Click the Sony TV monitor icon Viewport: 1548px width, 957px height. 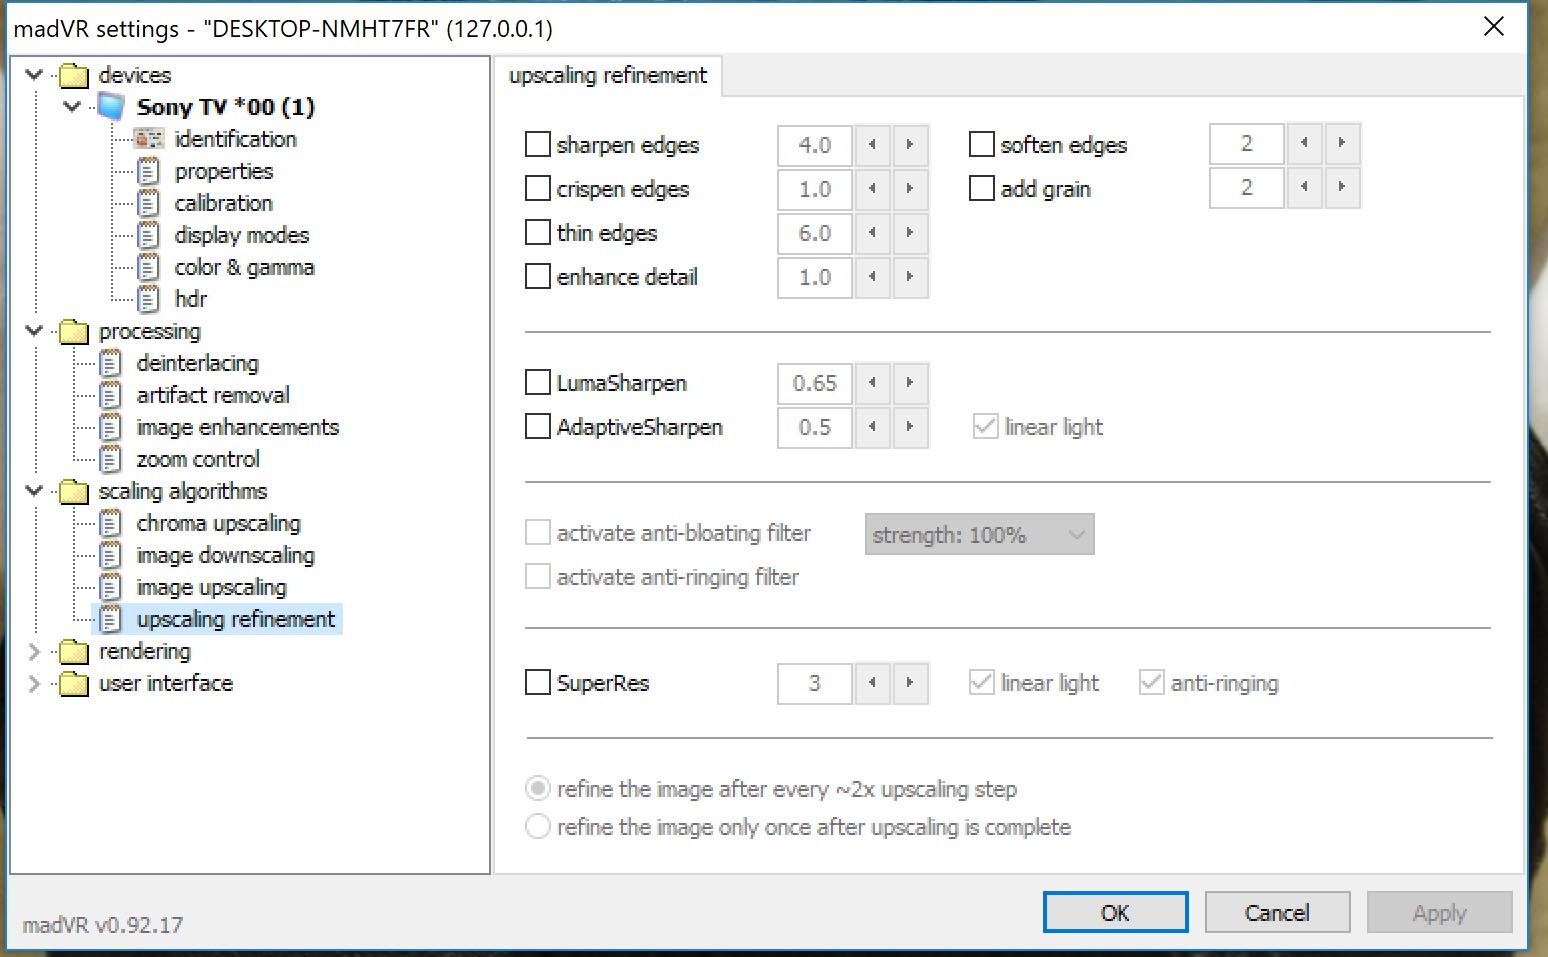point(111,107)
